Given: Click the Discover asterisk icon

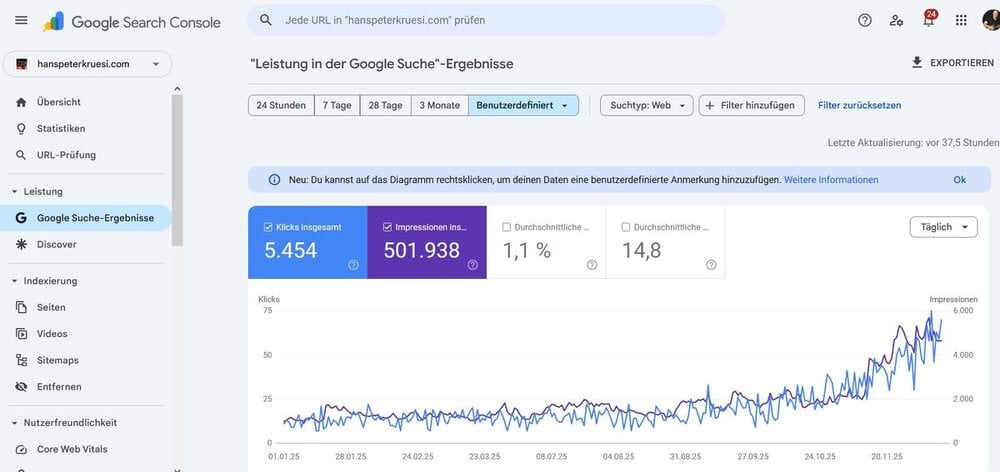Looking at the screenshot, I should (x=21, y=244).
